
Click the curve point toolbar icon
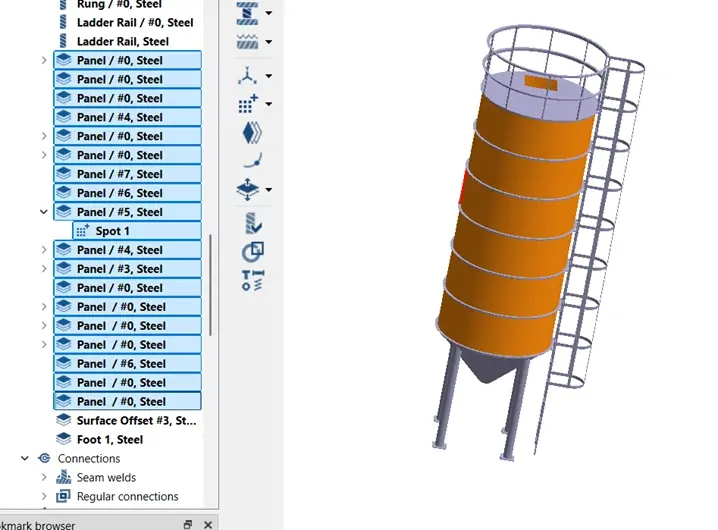[251, 159]
